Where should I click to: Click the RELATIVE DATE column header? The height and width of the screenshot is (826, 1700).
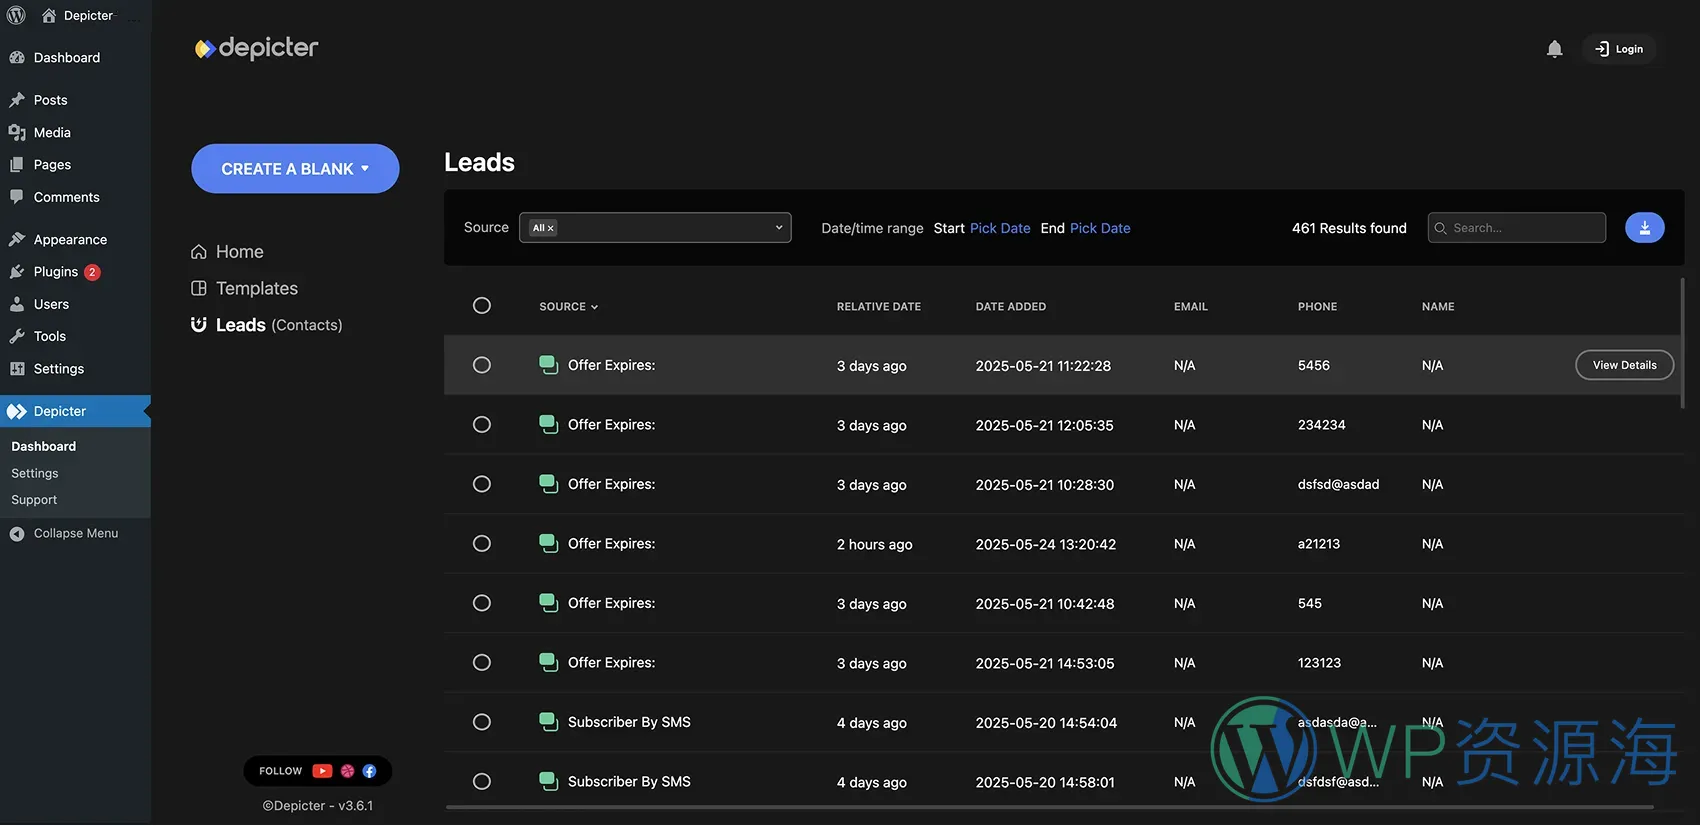(x=879, y=307)
